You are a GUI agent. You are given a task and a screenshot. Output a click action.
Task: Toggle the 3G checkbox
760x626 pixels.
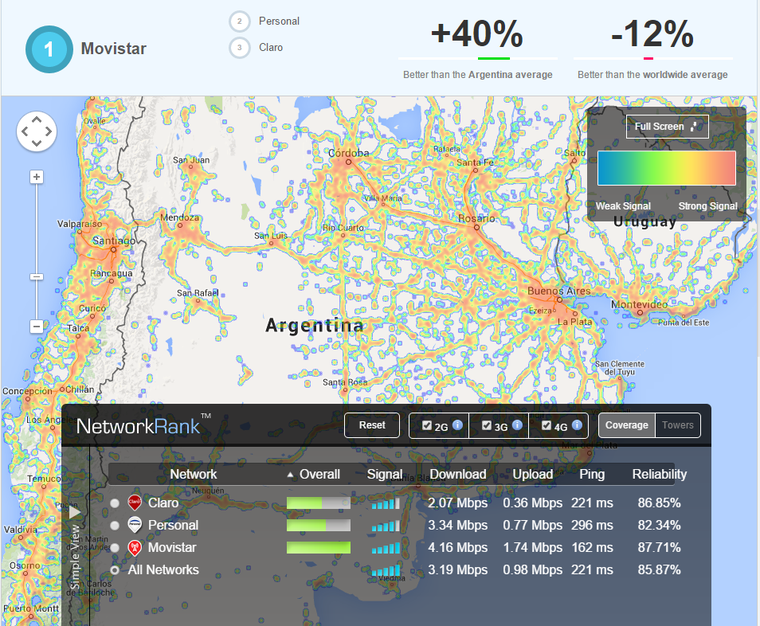tap(487, 425)
